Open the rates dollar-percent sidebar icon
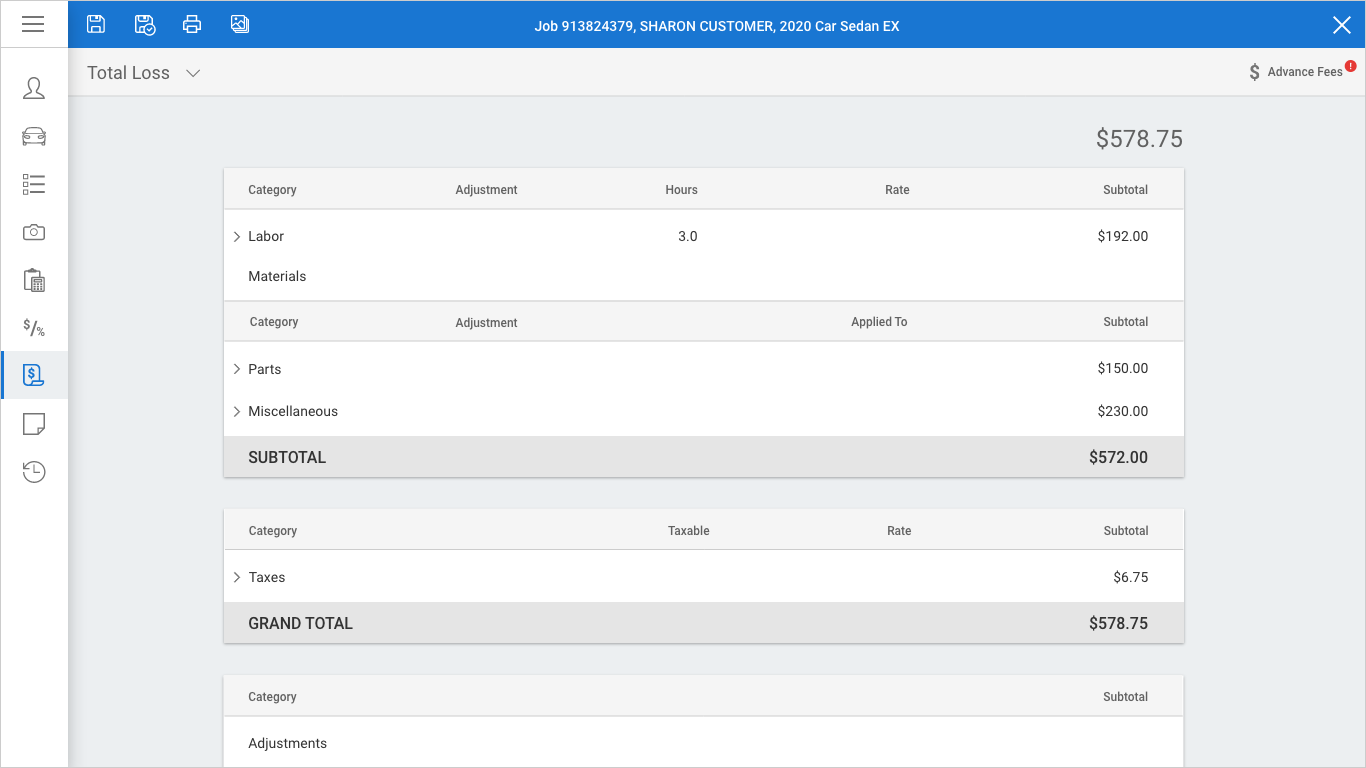1366x768 pixels. click(x=34, y=328)
